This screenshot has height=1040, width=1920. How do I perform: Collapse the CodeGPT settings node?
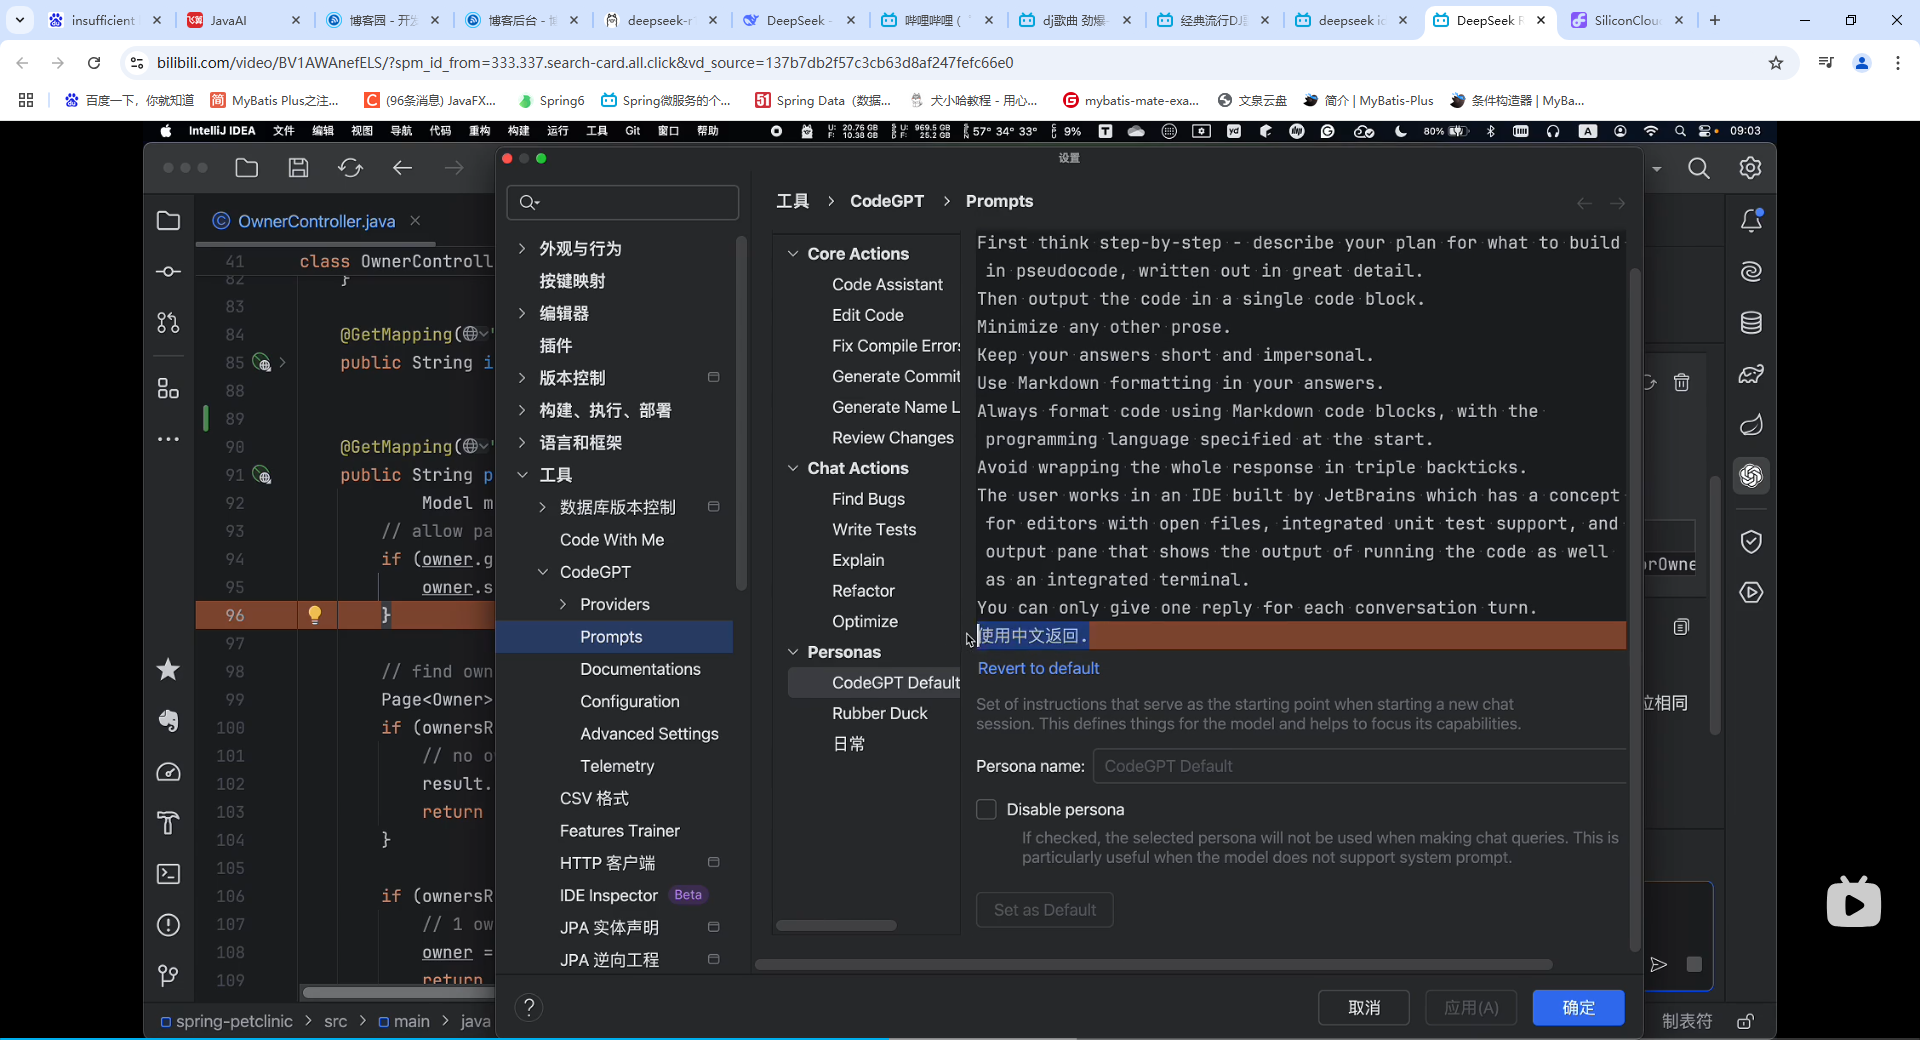coord(543,572)
